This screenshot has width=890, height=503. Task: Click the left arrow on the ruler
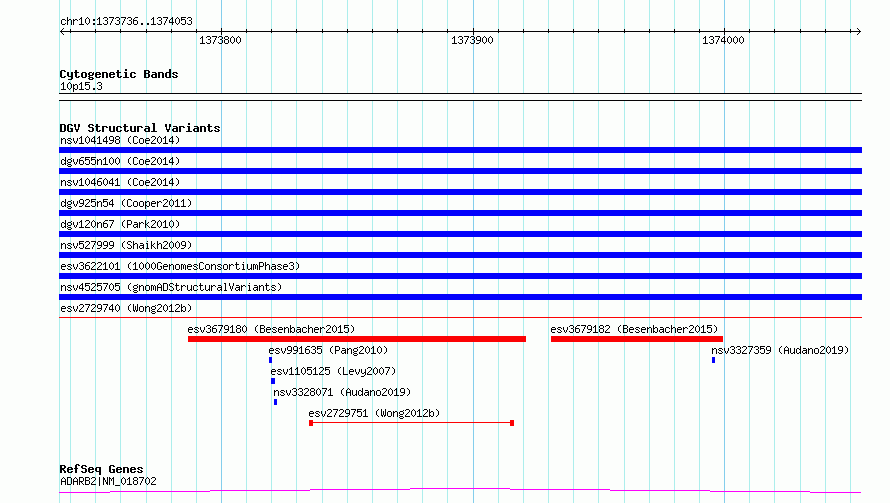pyautogui.click(x=63, y=31)
